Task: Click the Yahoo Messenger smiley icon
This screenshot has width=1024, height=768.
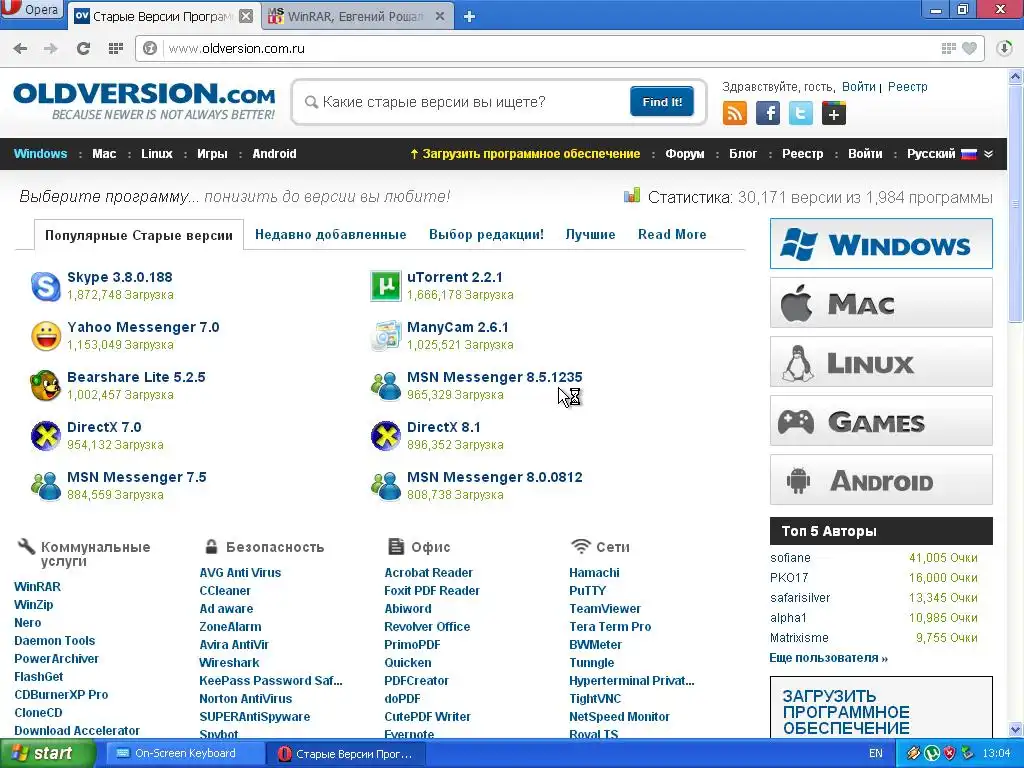Action: 46,336
